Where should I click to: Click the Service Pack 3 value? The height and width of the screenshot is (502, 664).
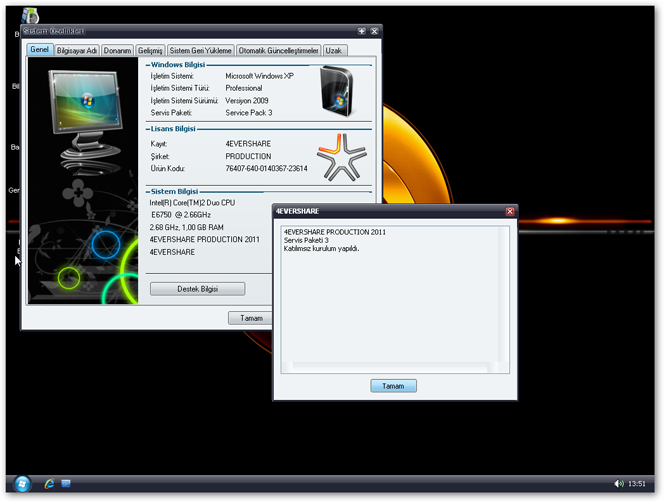pos(249,113)
